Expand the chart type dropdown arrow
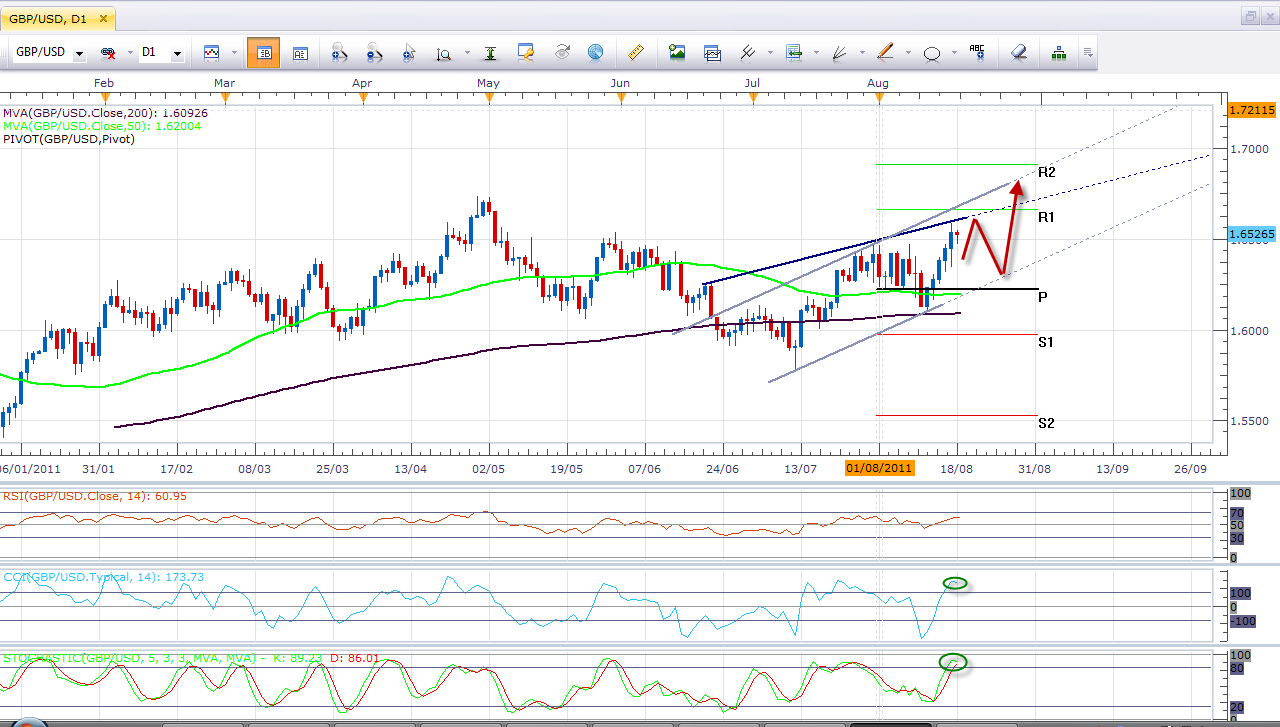The image size is (1280, 727). coord(234,53)
